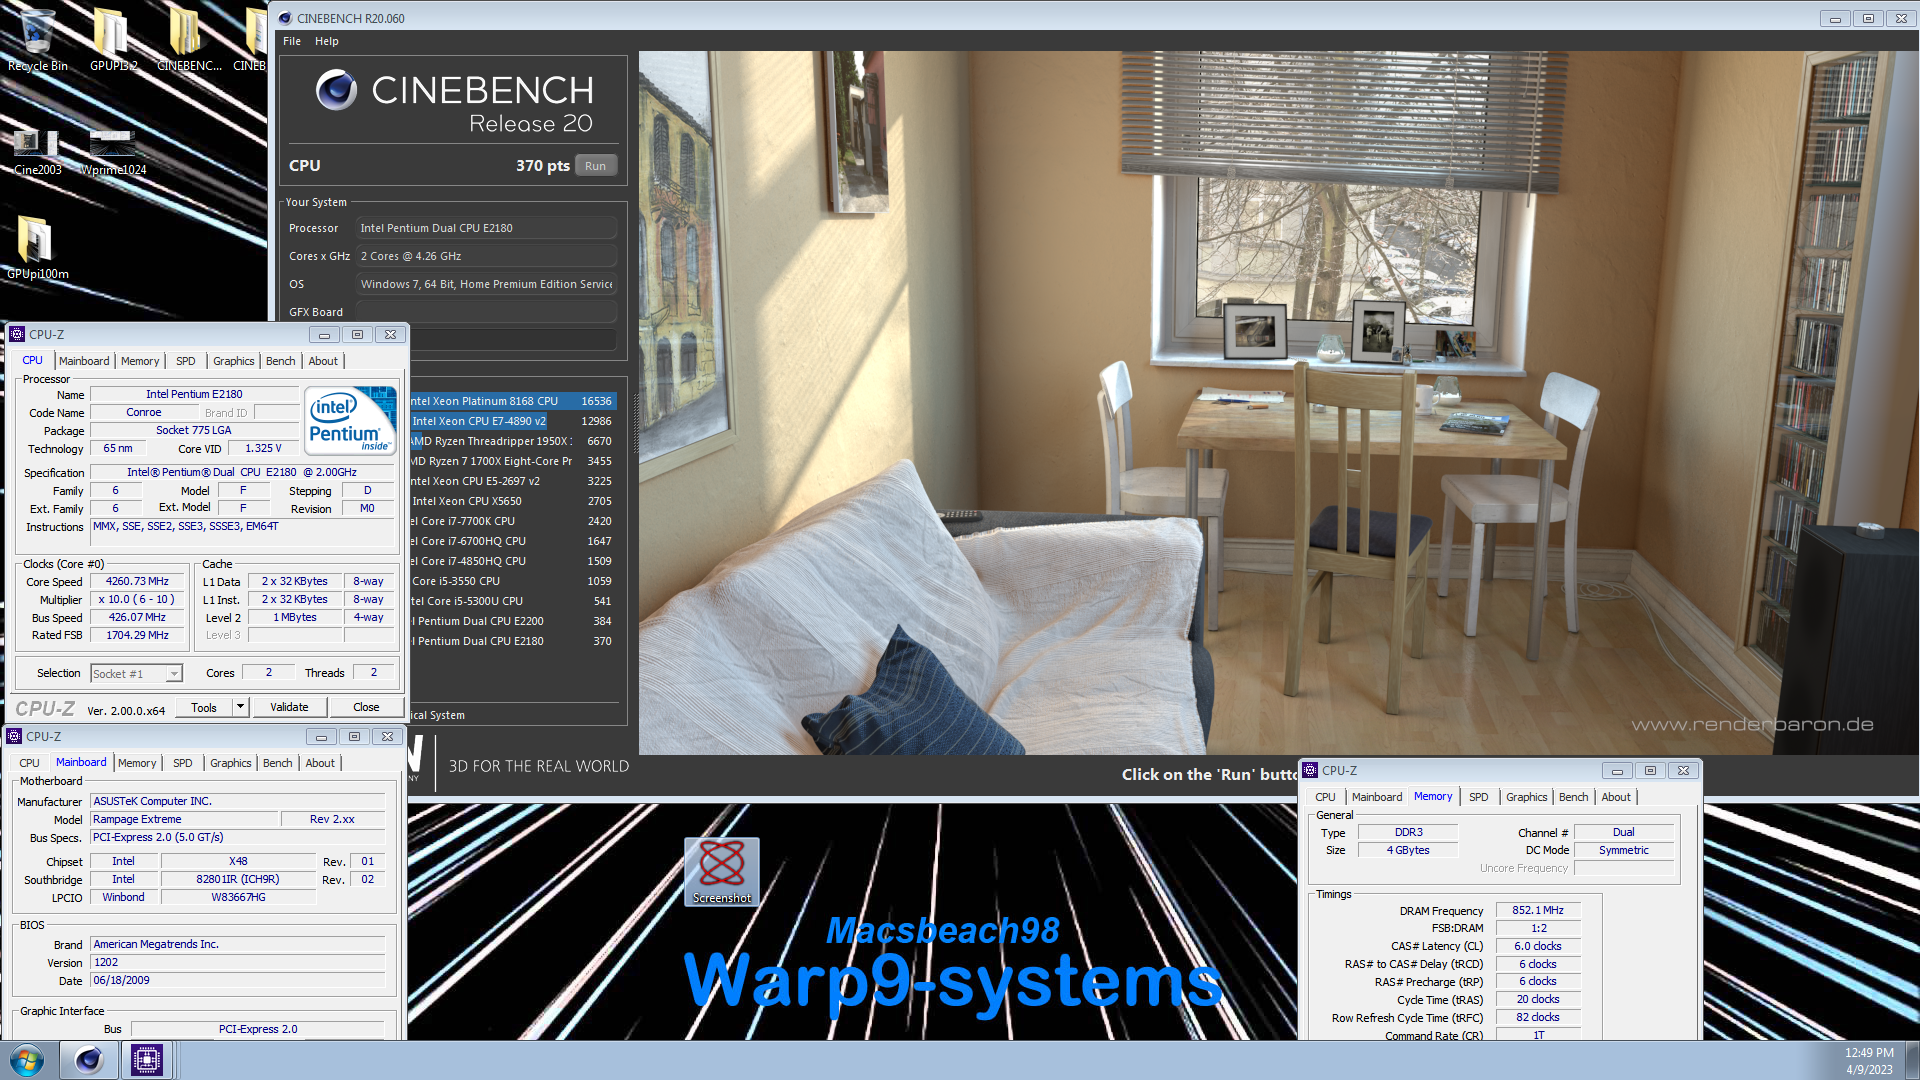Select SPD tab in Memory CPU-Z window
Viewport: 1920px width, 1080px height.
pyautogui.click(x=1479, y=797)
